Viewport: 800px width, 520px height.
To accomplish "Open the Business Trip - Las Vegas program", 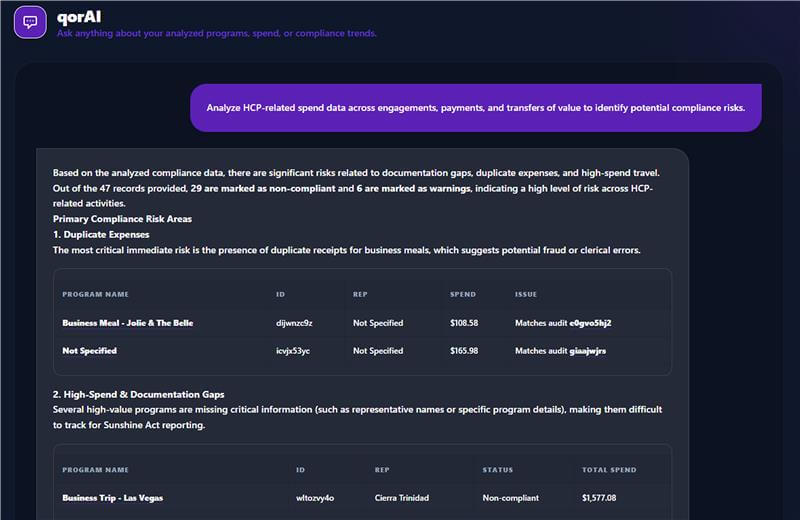I will point(112,497).
